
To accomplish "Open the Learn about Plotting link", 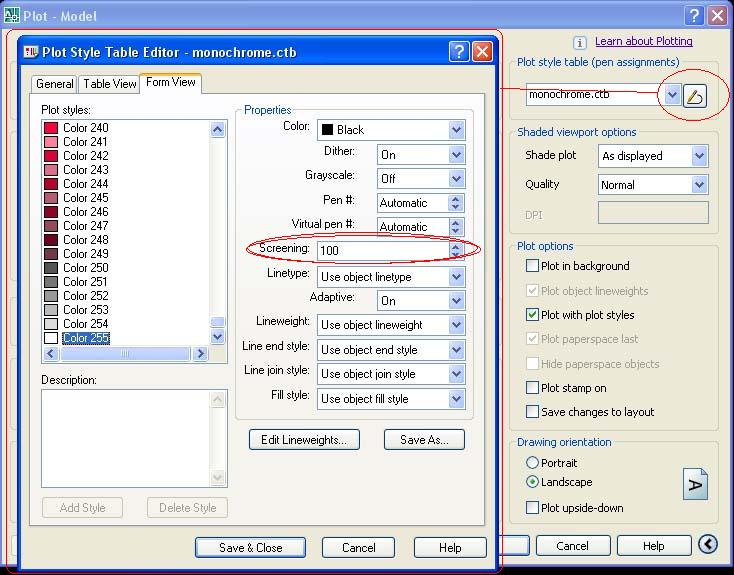I will coord(644,41).
